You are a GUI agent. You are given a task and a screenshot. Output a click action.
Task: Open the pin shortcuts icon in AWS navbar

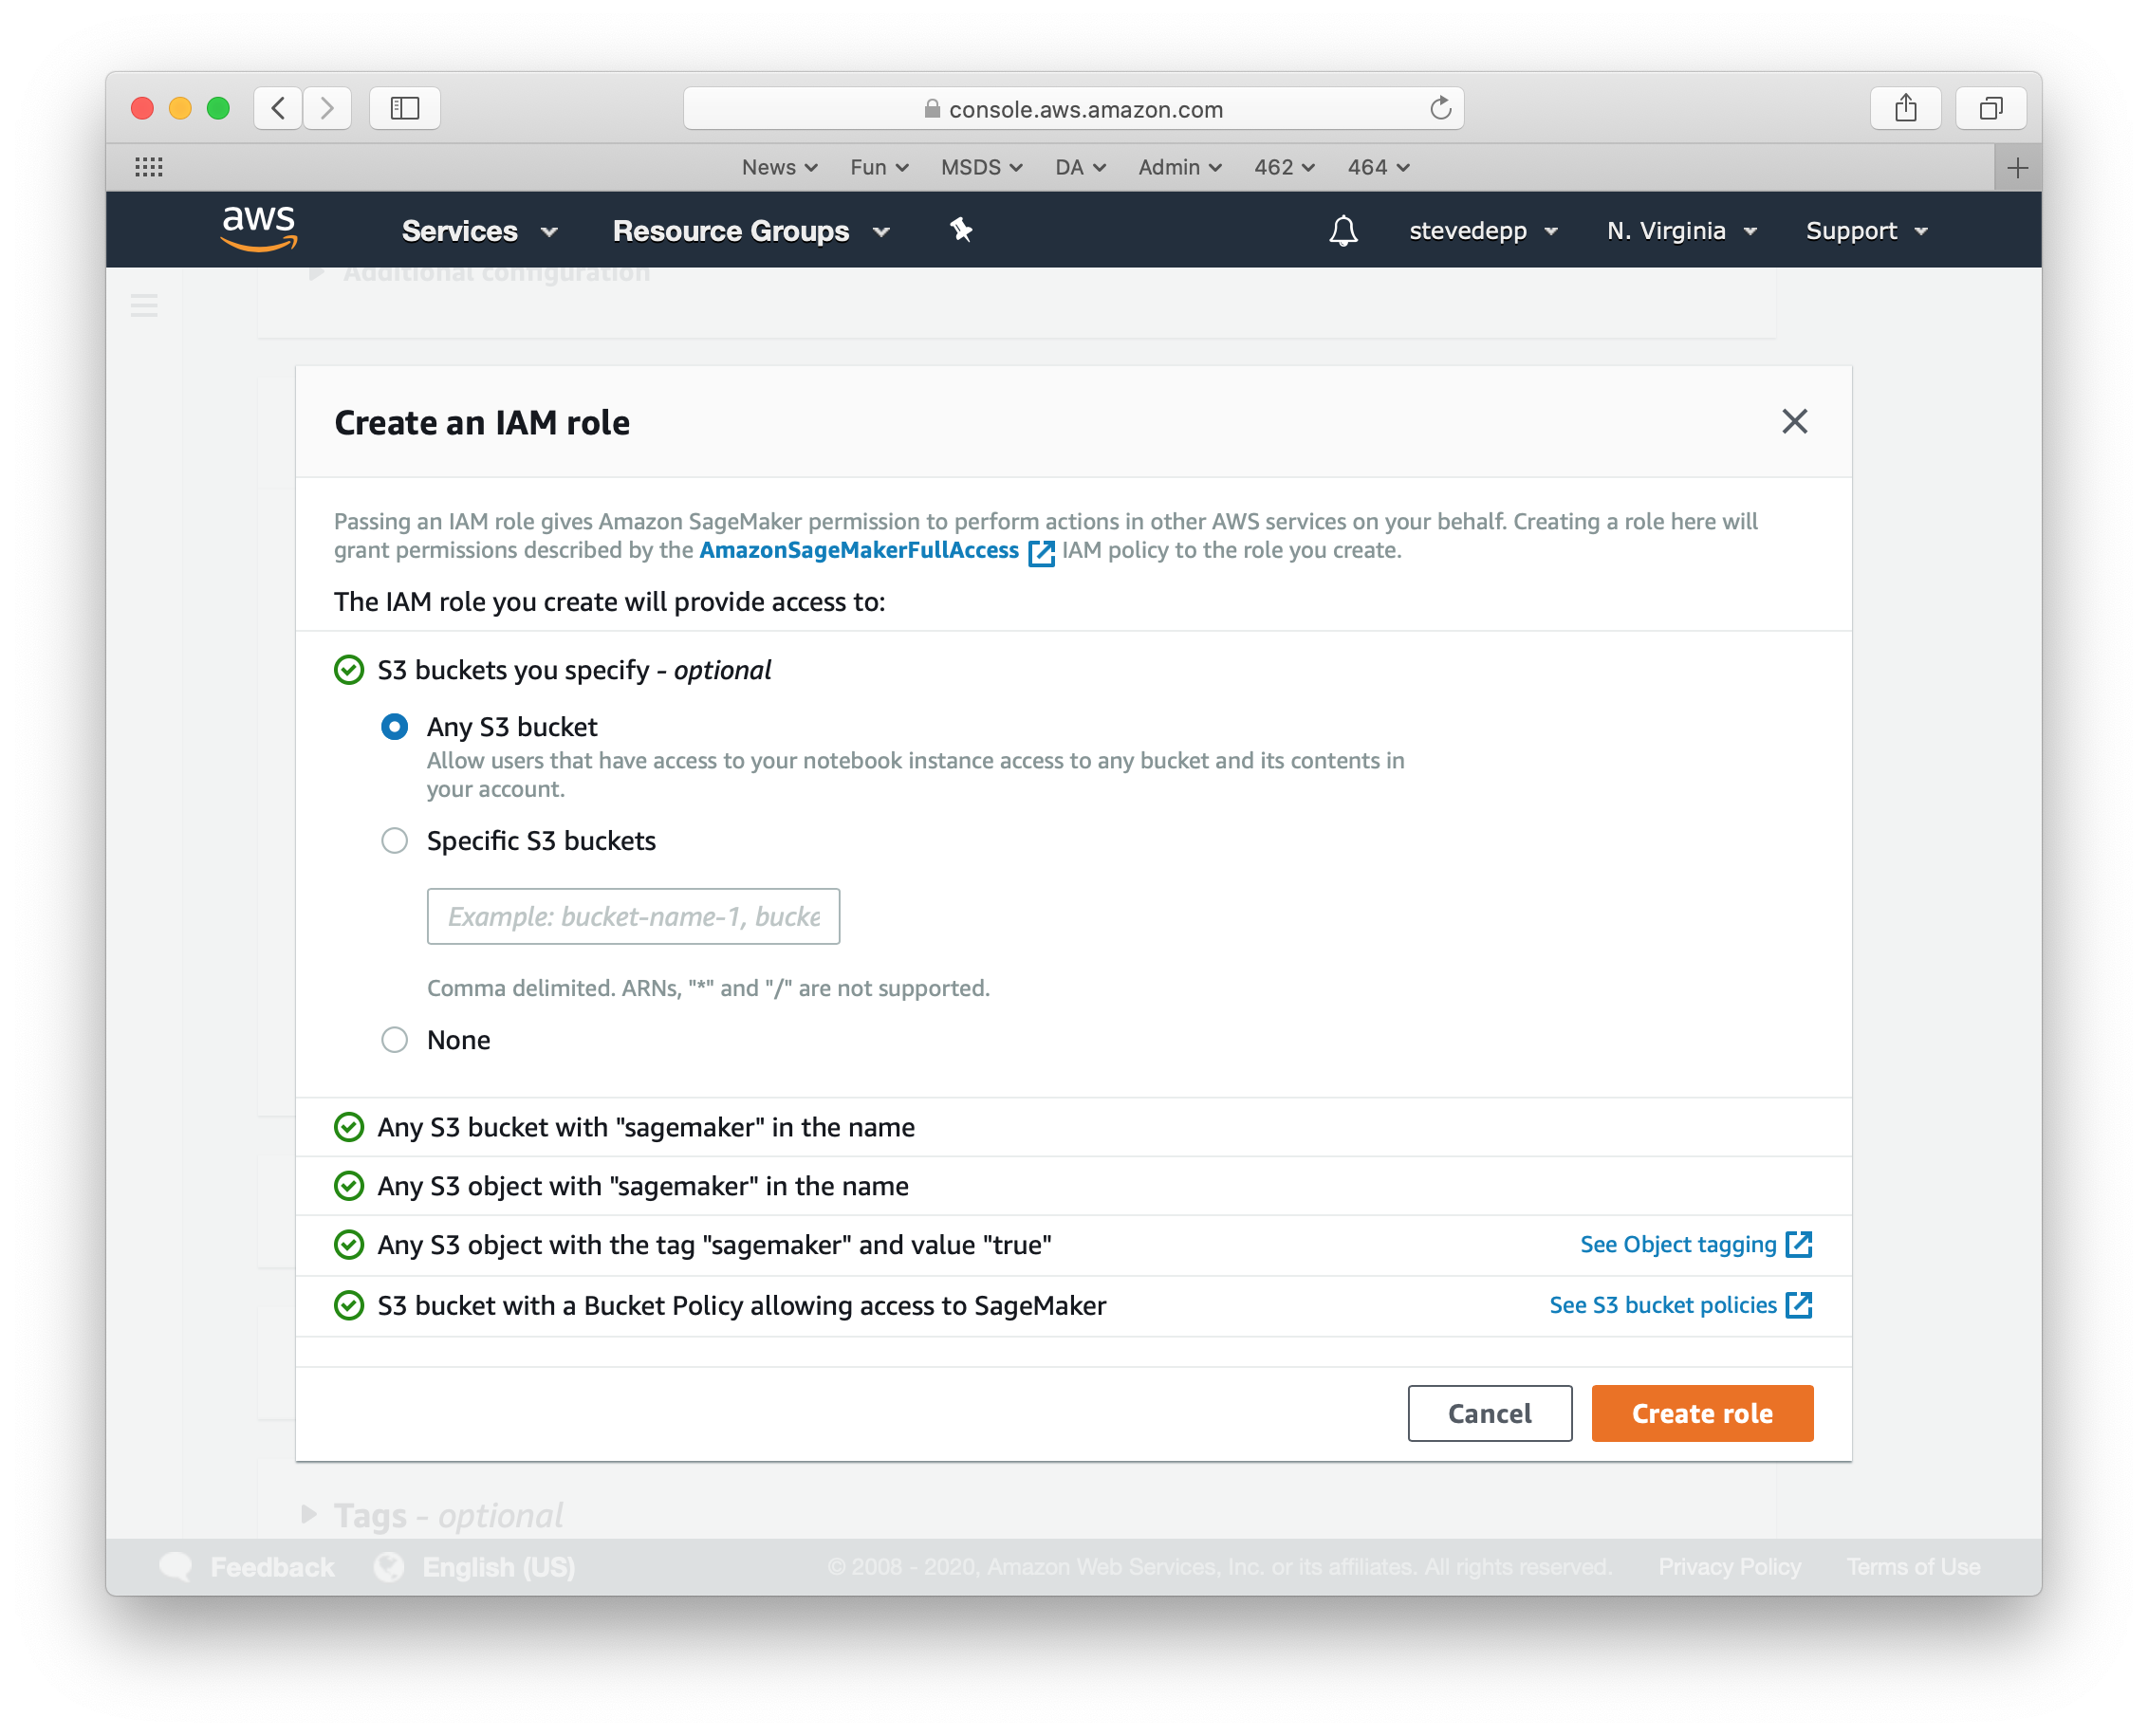tap(961, 230)
